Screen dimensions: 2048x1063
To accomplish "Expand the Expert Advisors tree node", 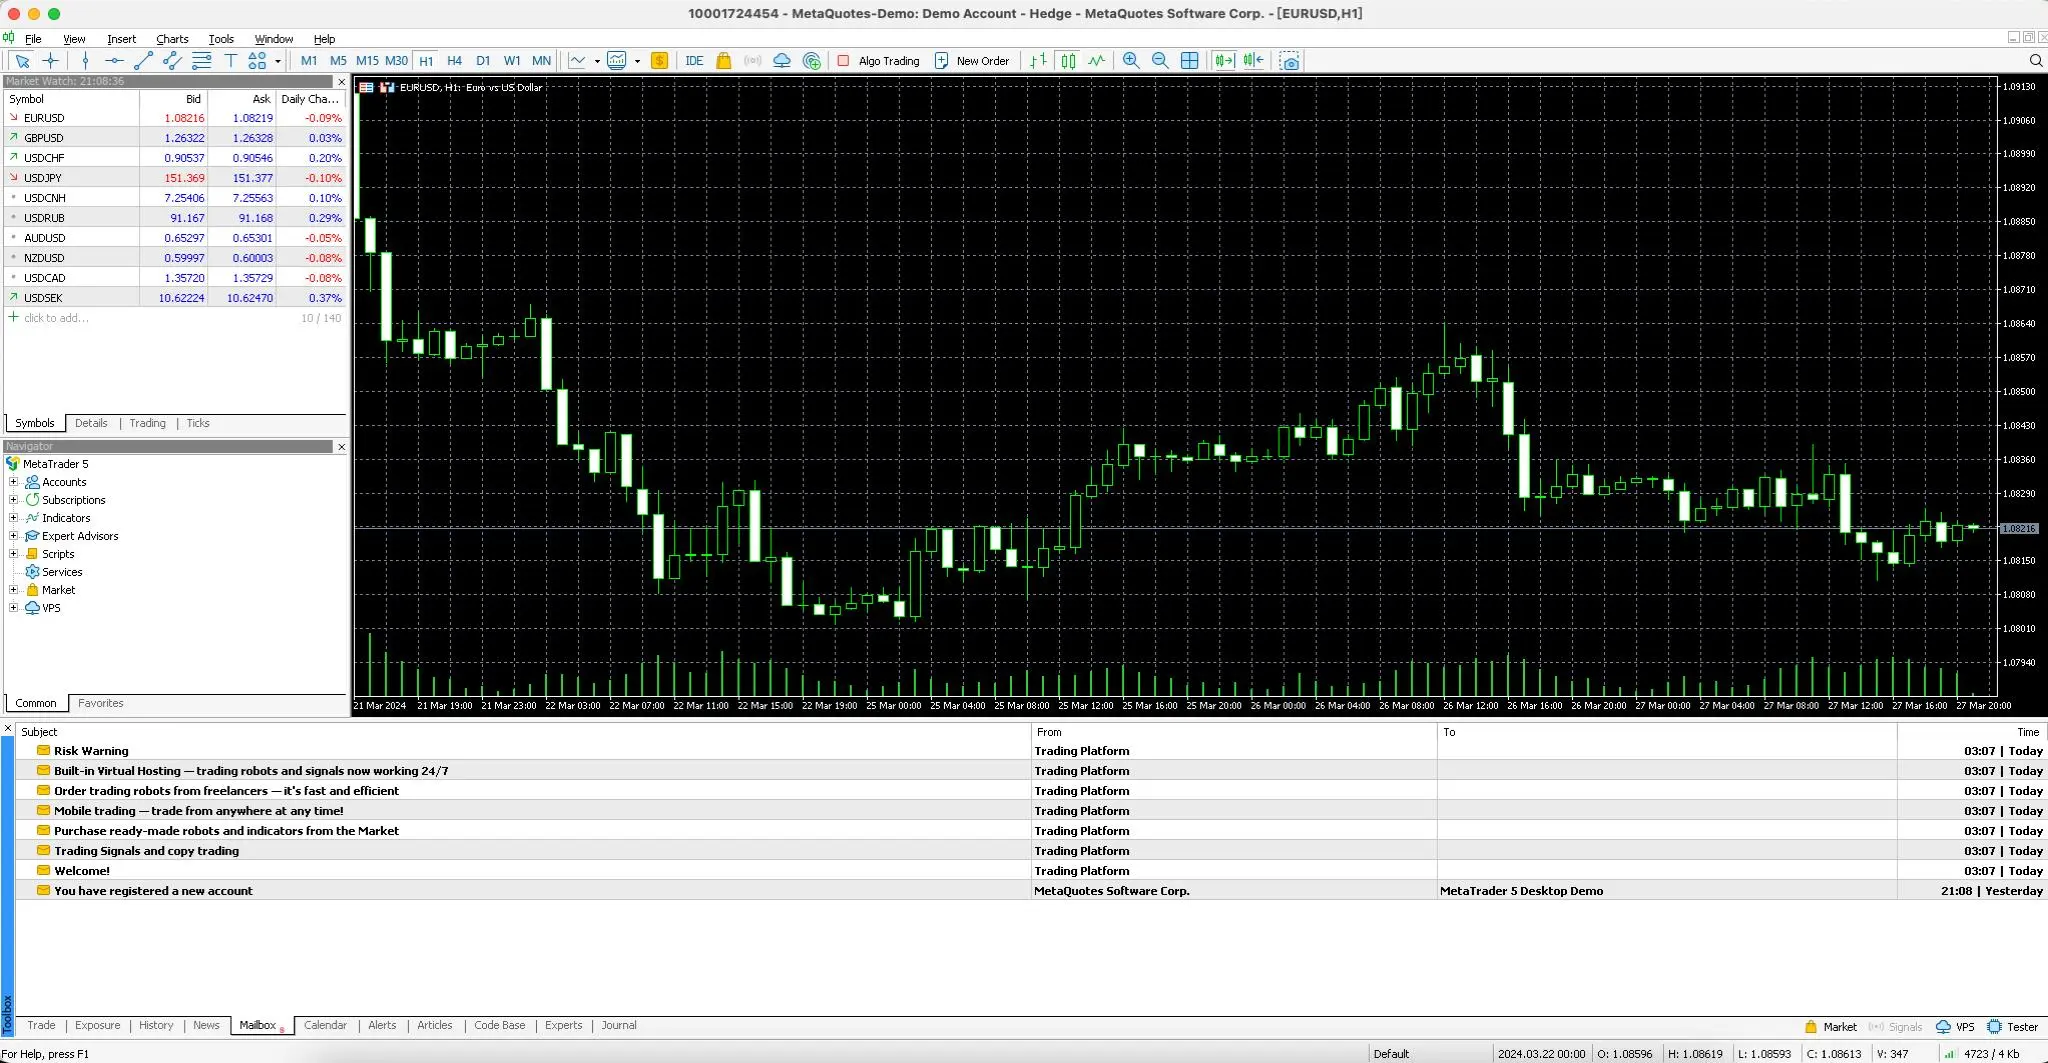I will 13,536.
